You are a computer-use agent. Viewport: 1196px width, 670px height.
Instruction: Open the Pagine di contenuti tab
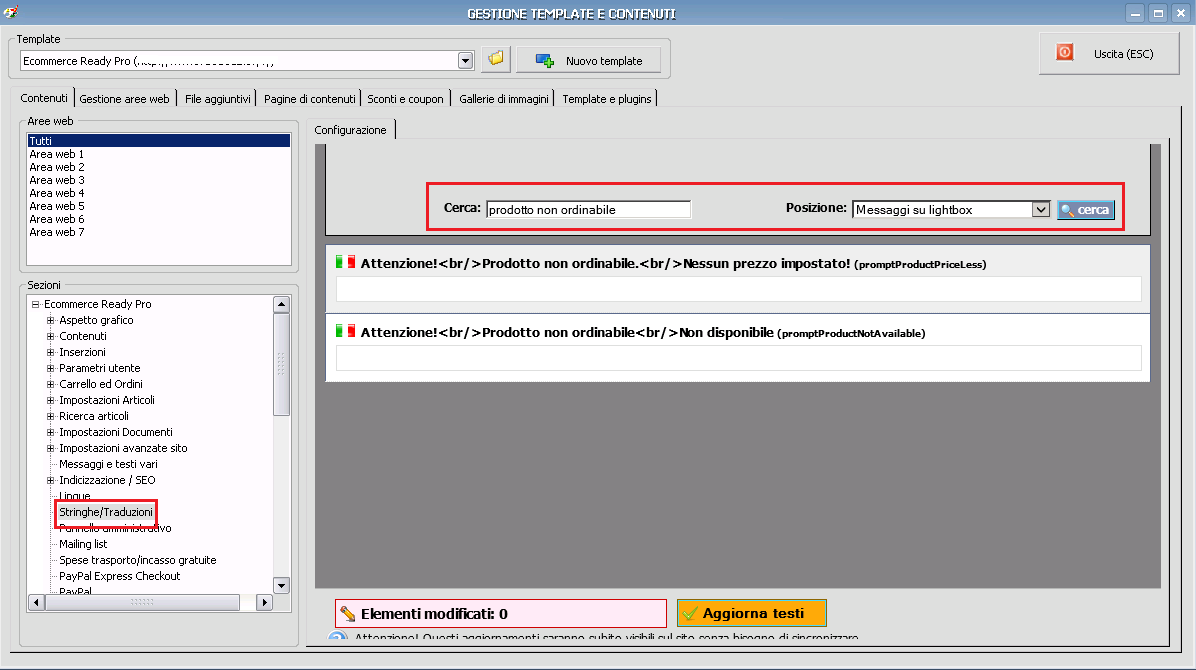310,99
